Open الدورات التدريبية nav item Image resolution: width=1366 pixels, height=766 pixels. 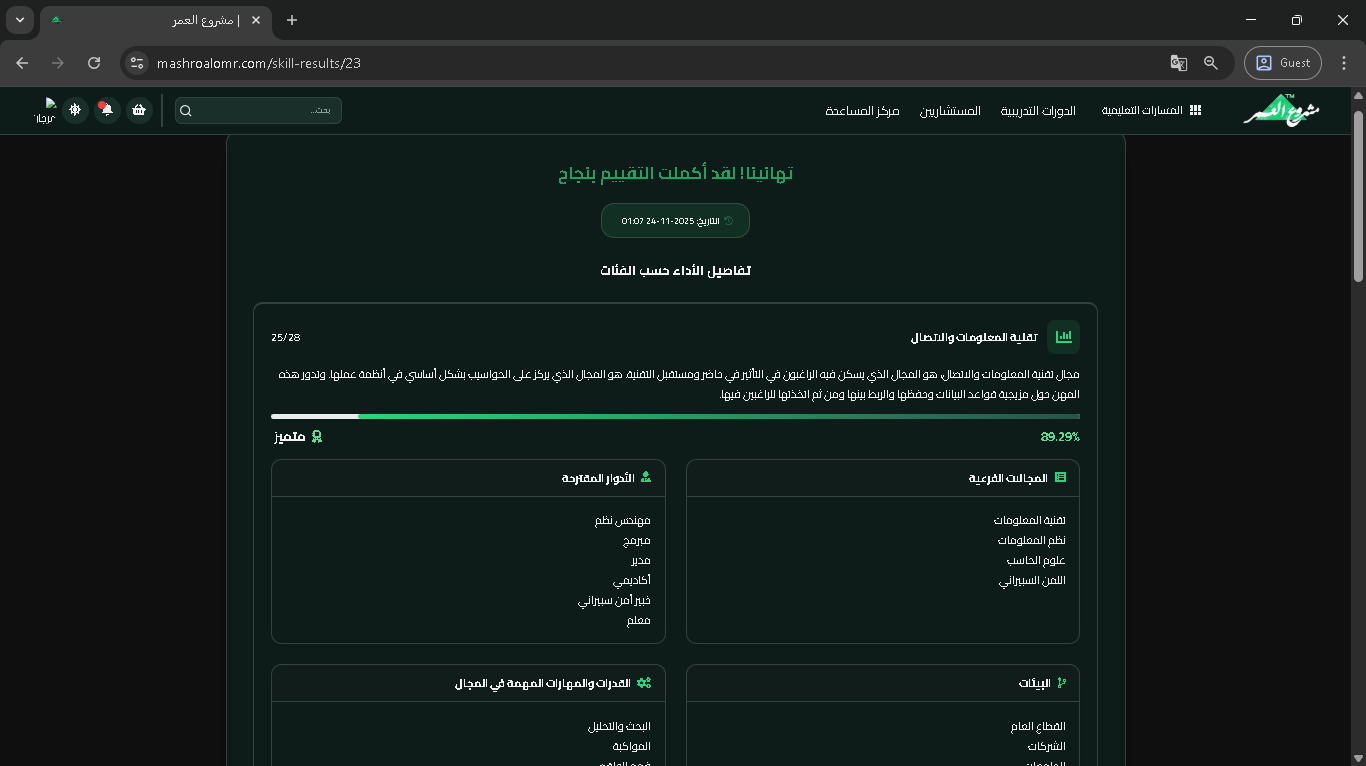pyautogui.click(x=1038, y=110)
